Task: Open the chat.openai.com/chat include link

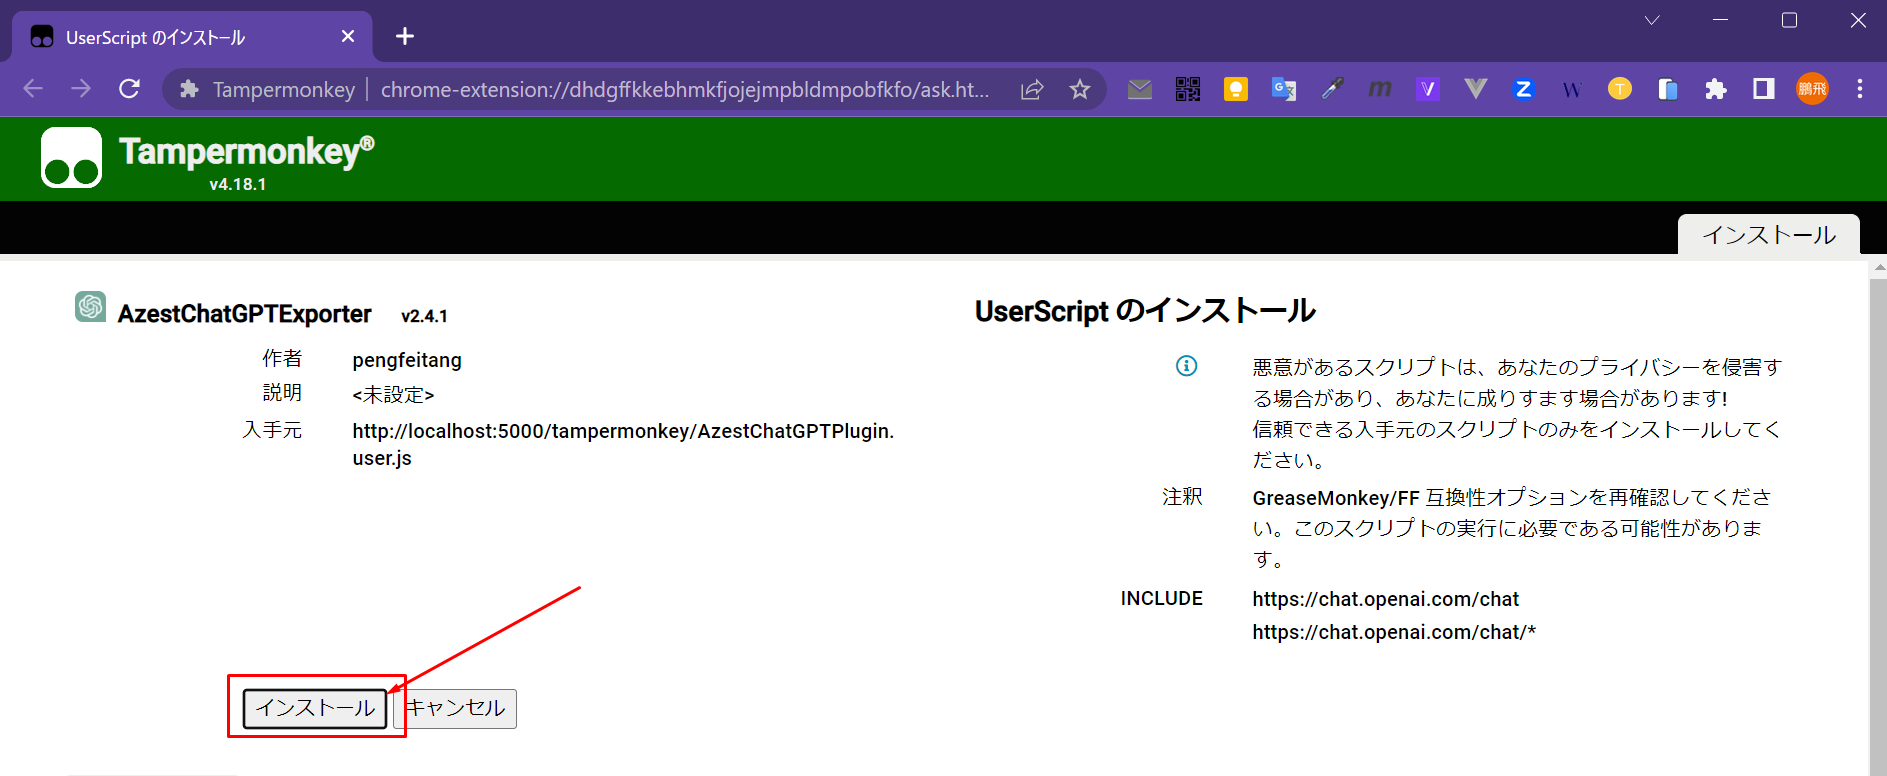Action: click(x=1385, y=599)
